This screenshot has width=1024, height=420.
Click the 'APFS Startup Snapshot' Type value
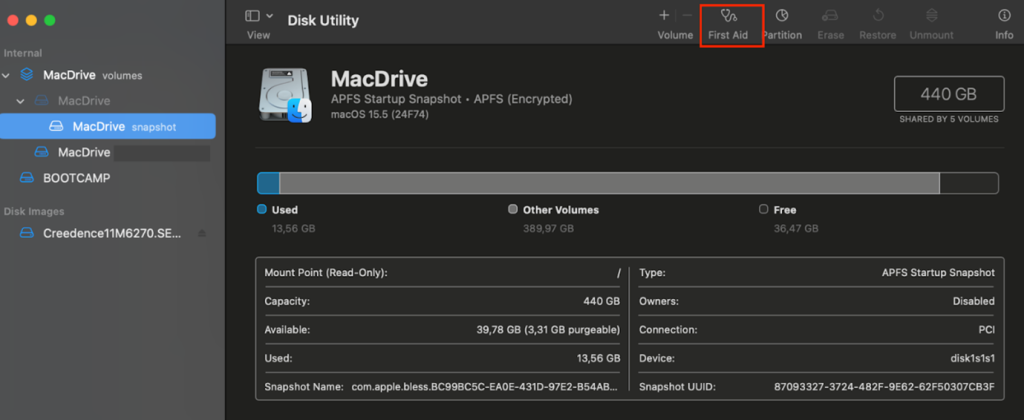point(938,272)
